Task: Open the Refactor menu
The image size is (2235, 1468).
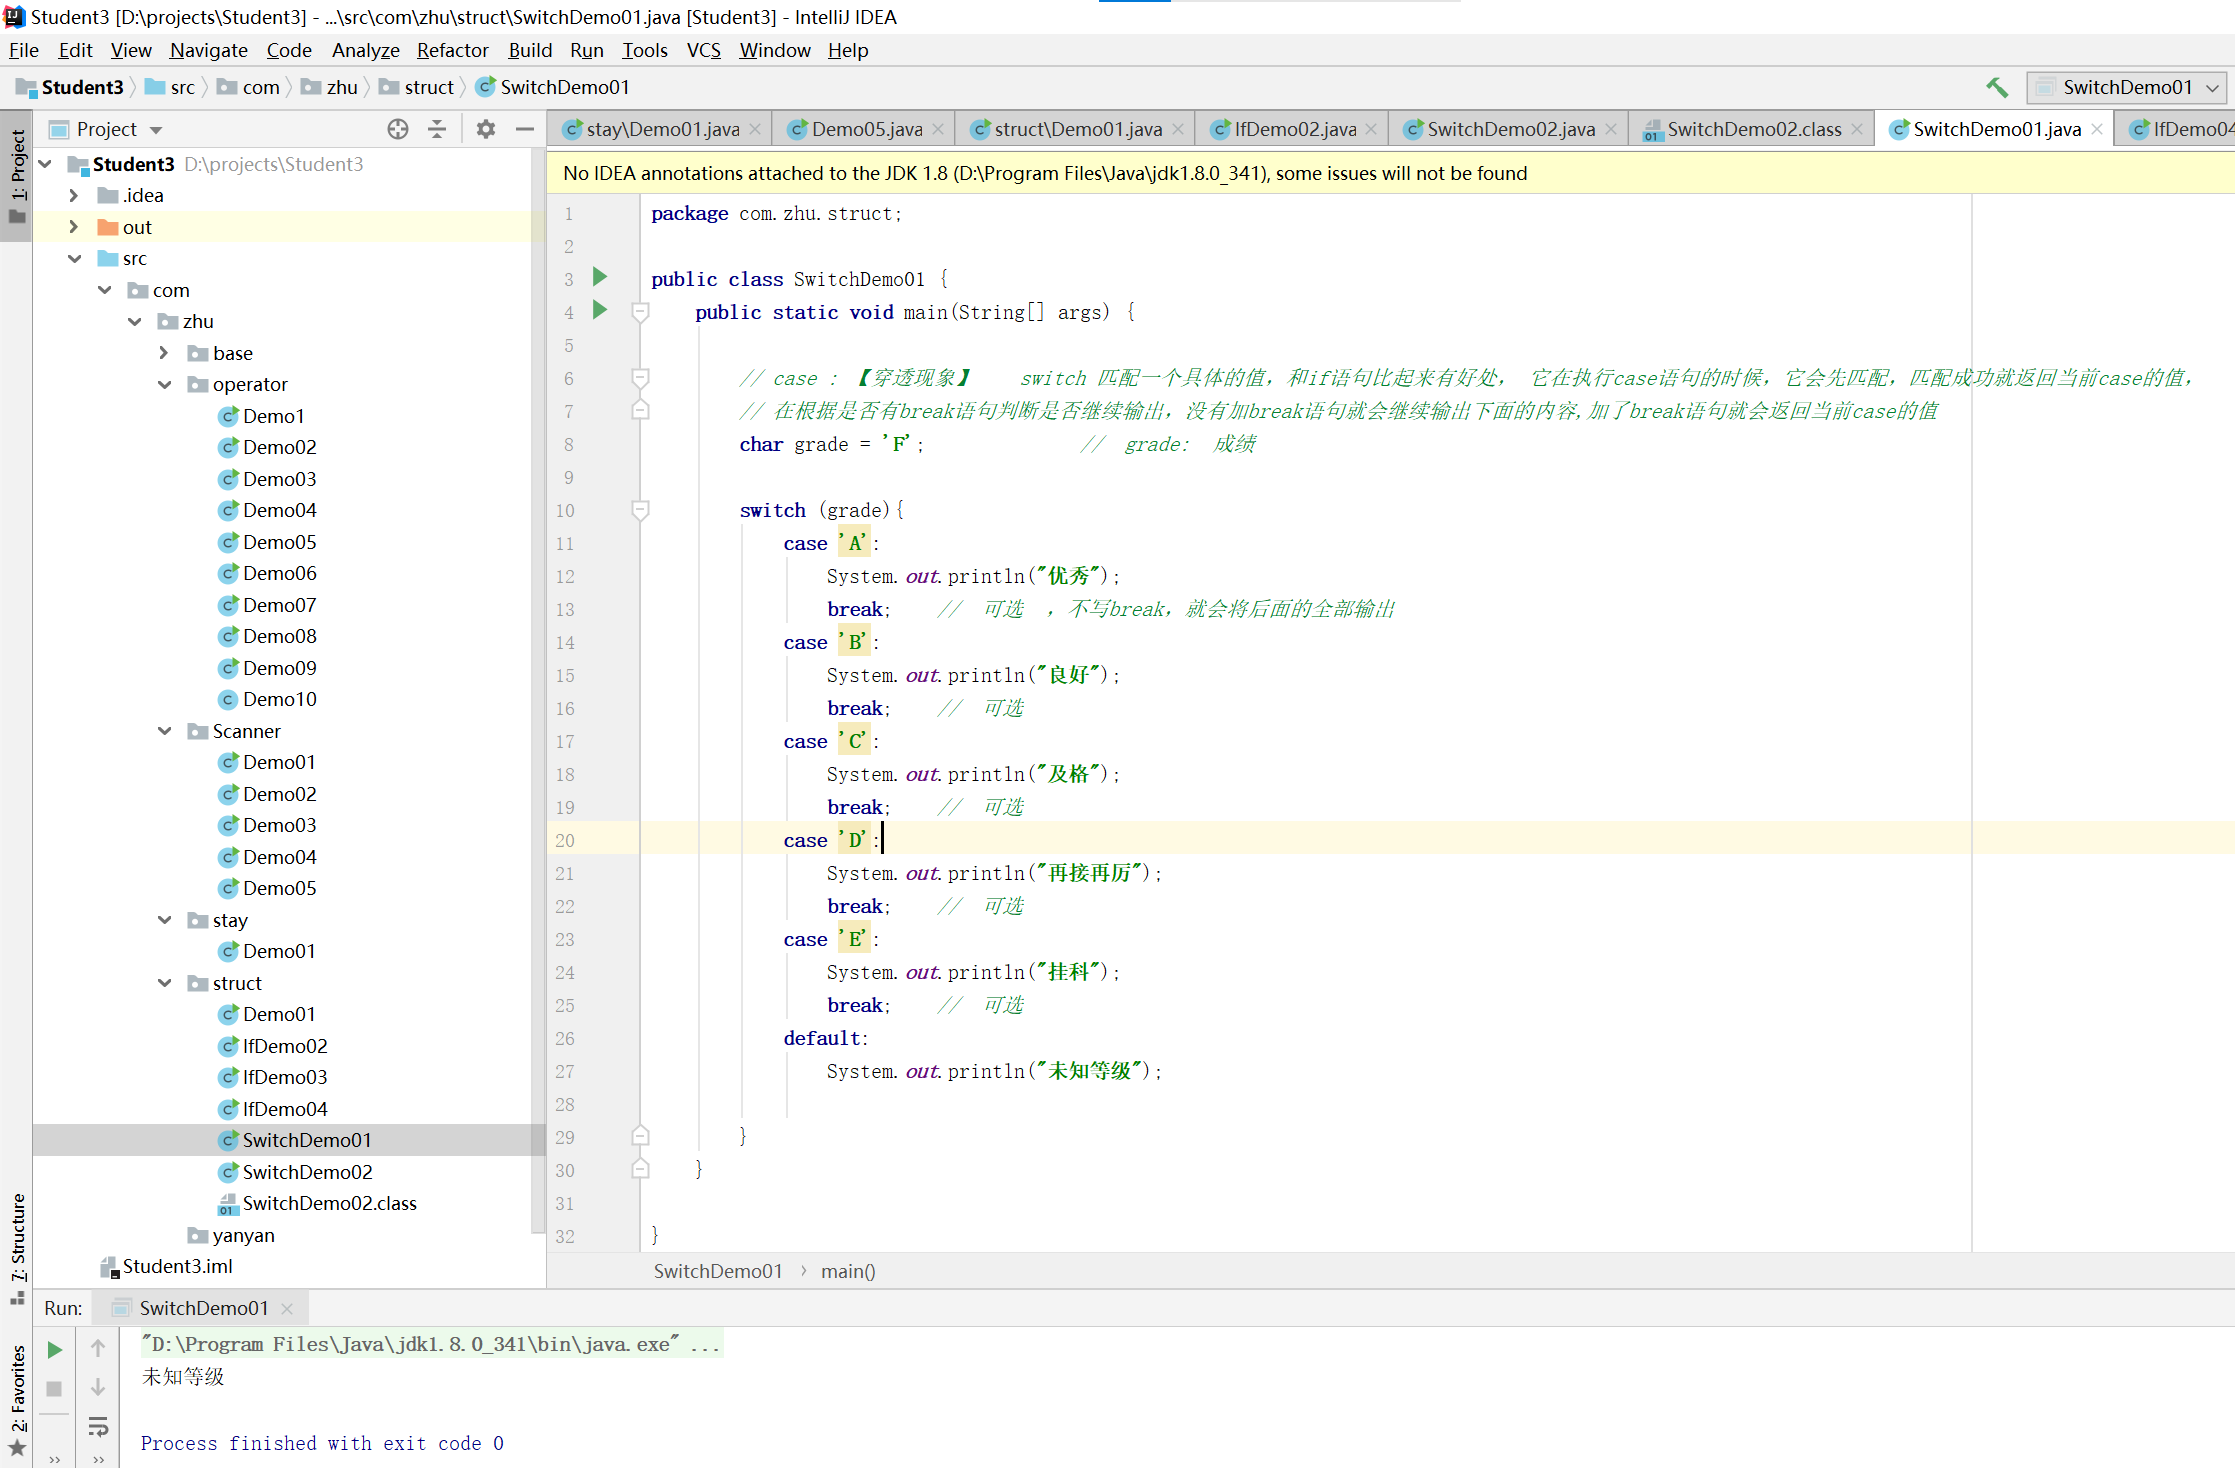Action: coord(452,50)
